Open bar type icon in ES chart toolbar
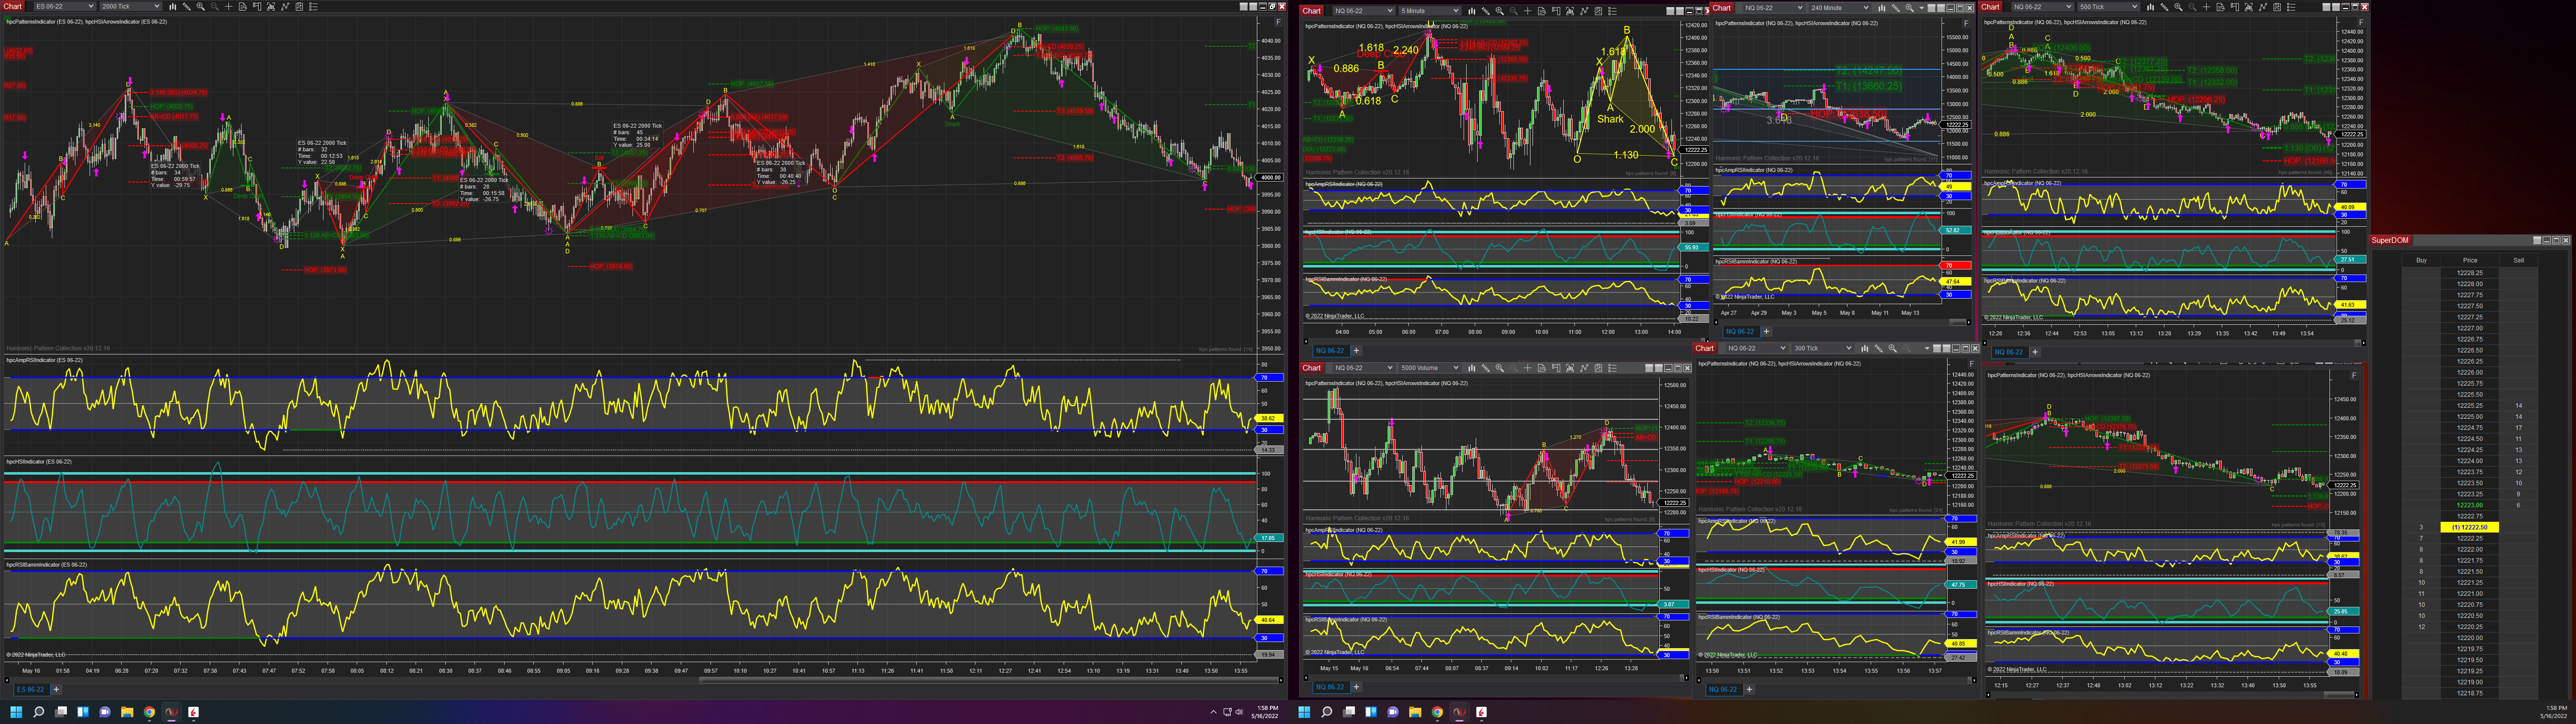Screen dimensions: 2576x724 (x=173, y=6)
